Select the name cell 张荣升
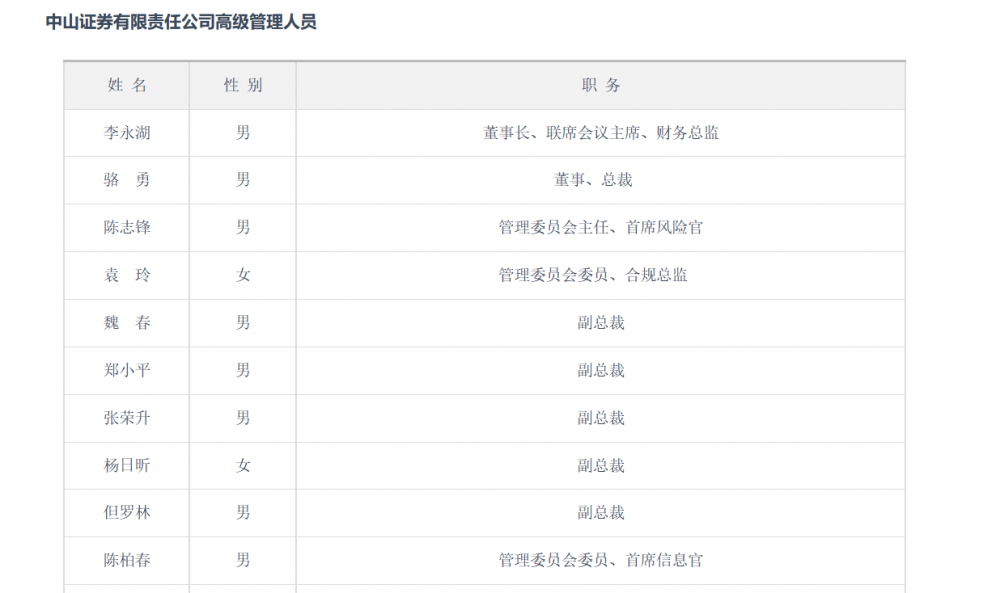The height and width of the screenshot is (593, 1000). click(x=127, y=418)
